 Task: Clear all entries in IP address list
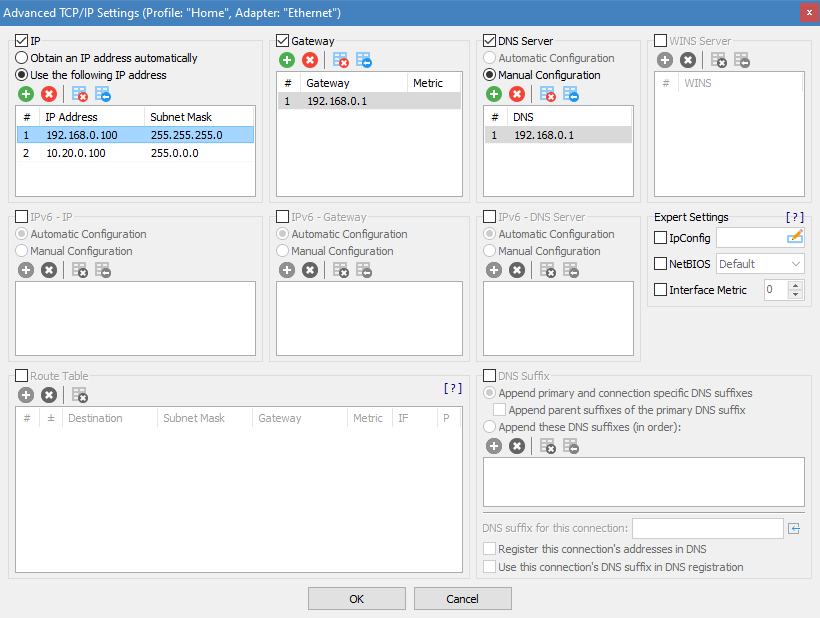79,94
